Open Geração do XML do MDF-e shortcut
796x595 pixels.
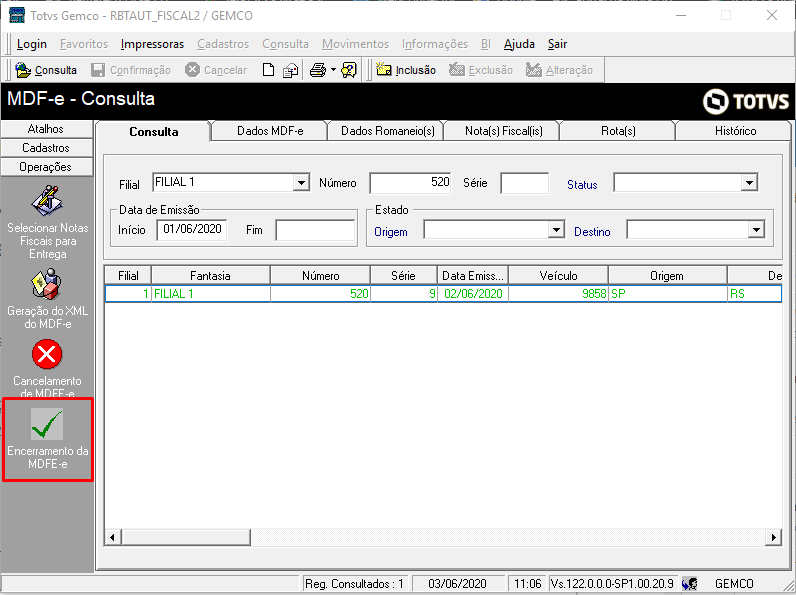click(x=47, y=299)
